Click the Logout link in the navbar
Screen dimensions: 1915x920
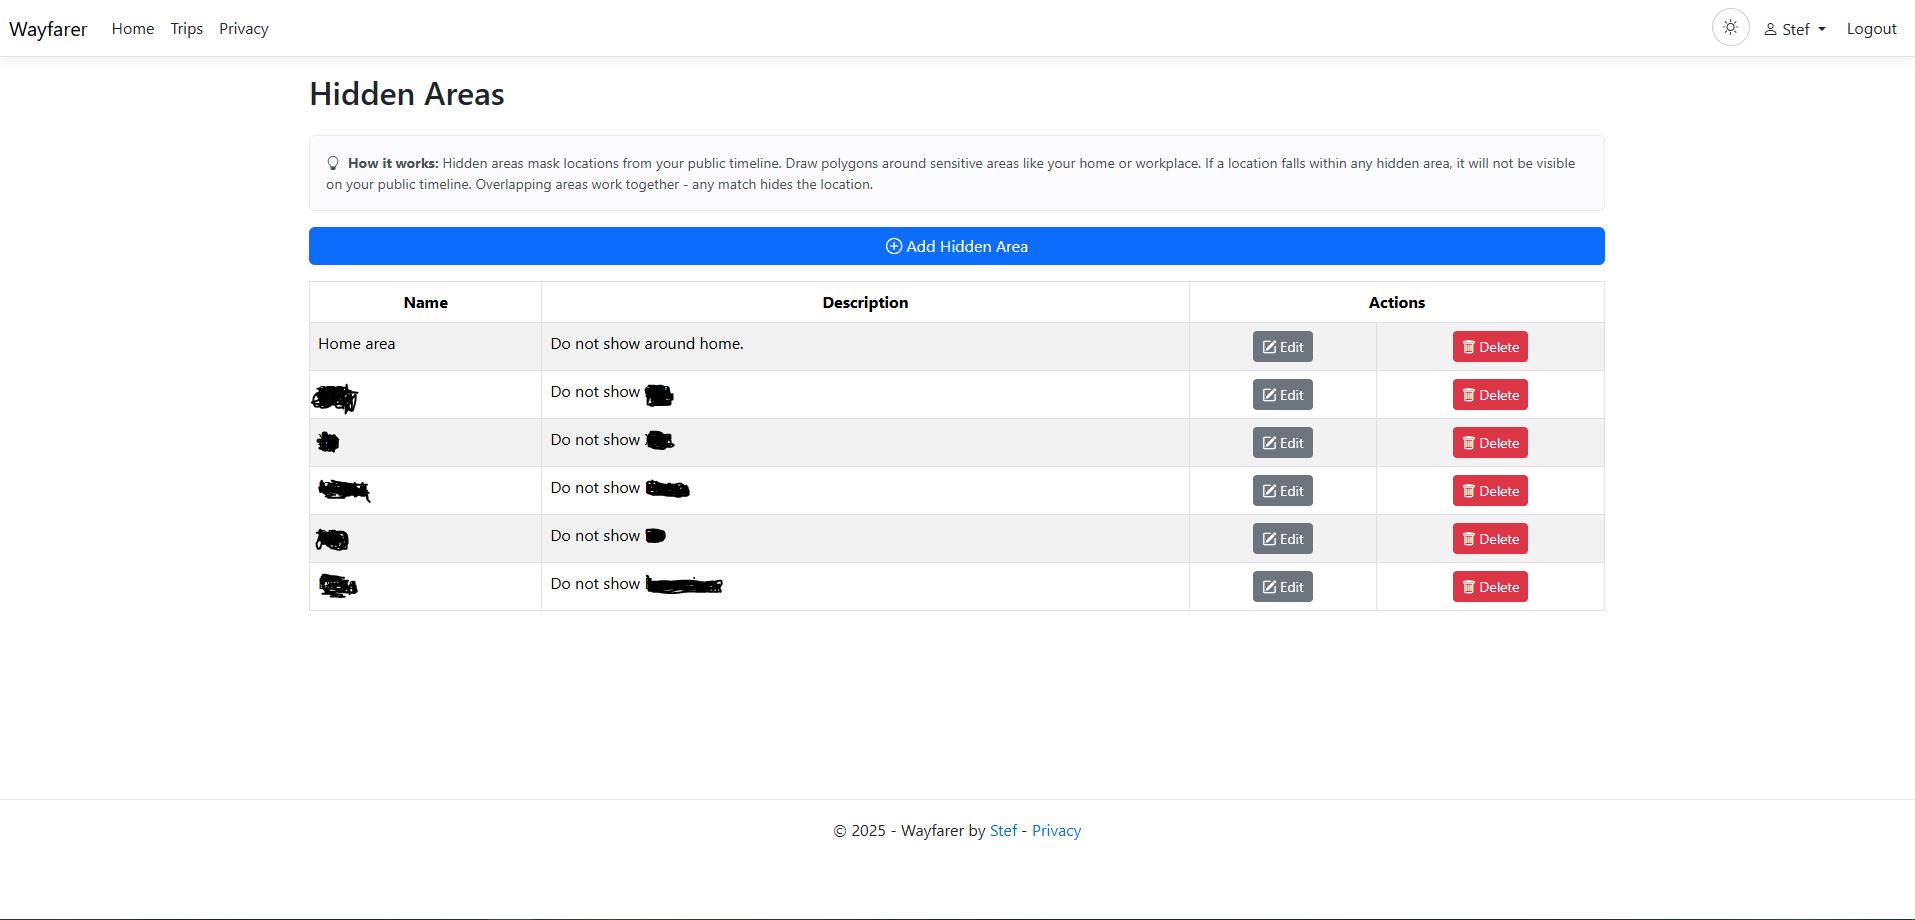tap(1871, 29)
